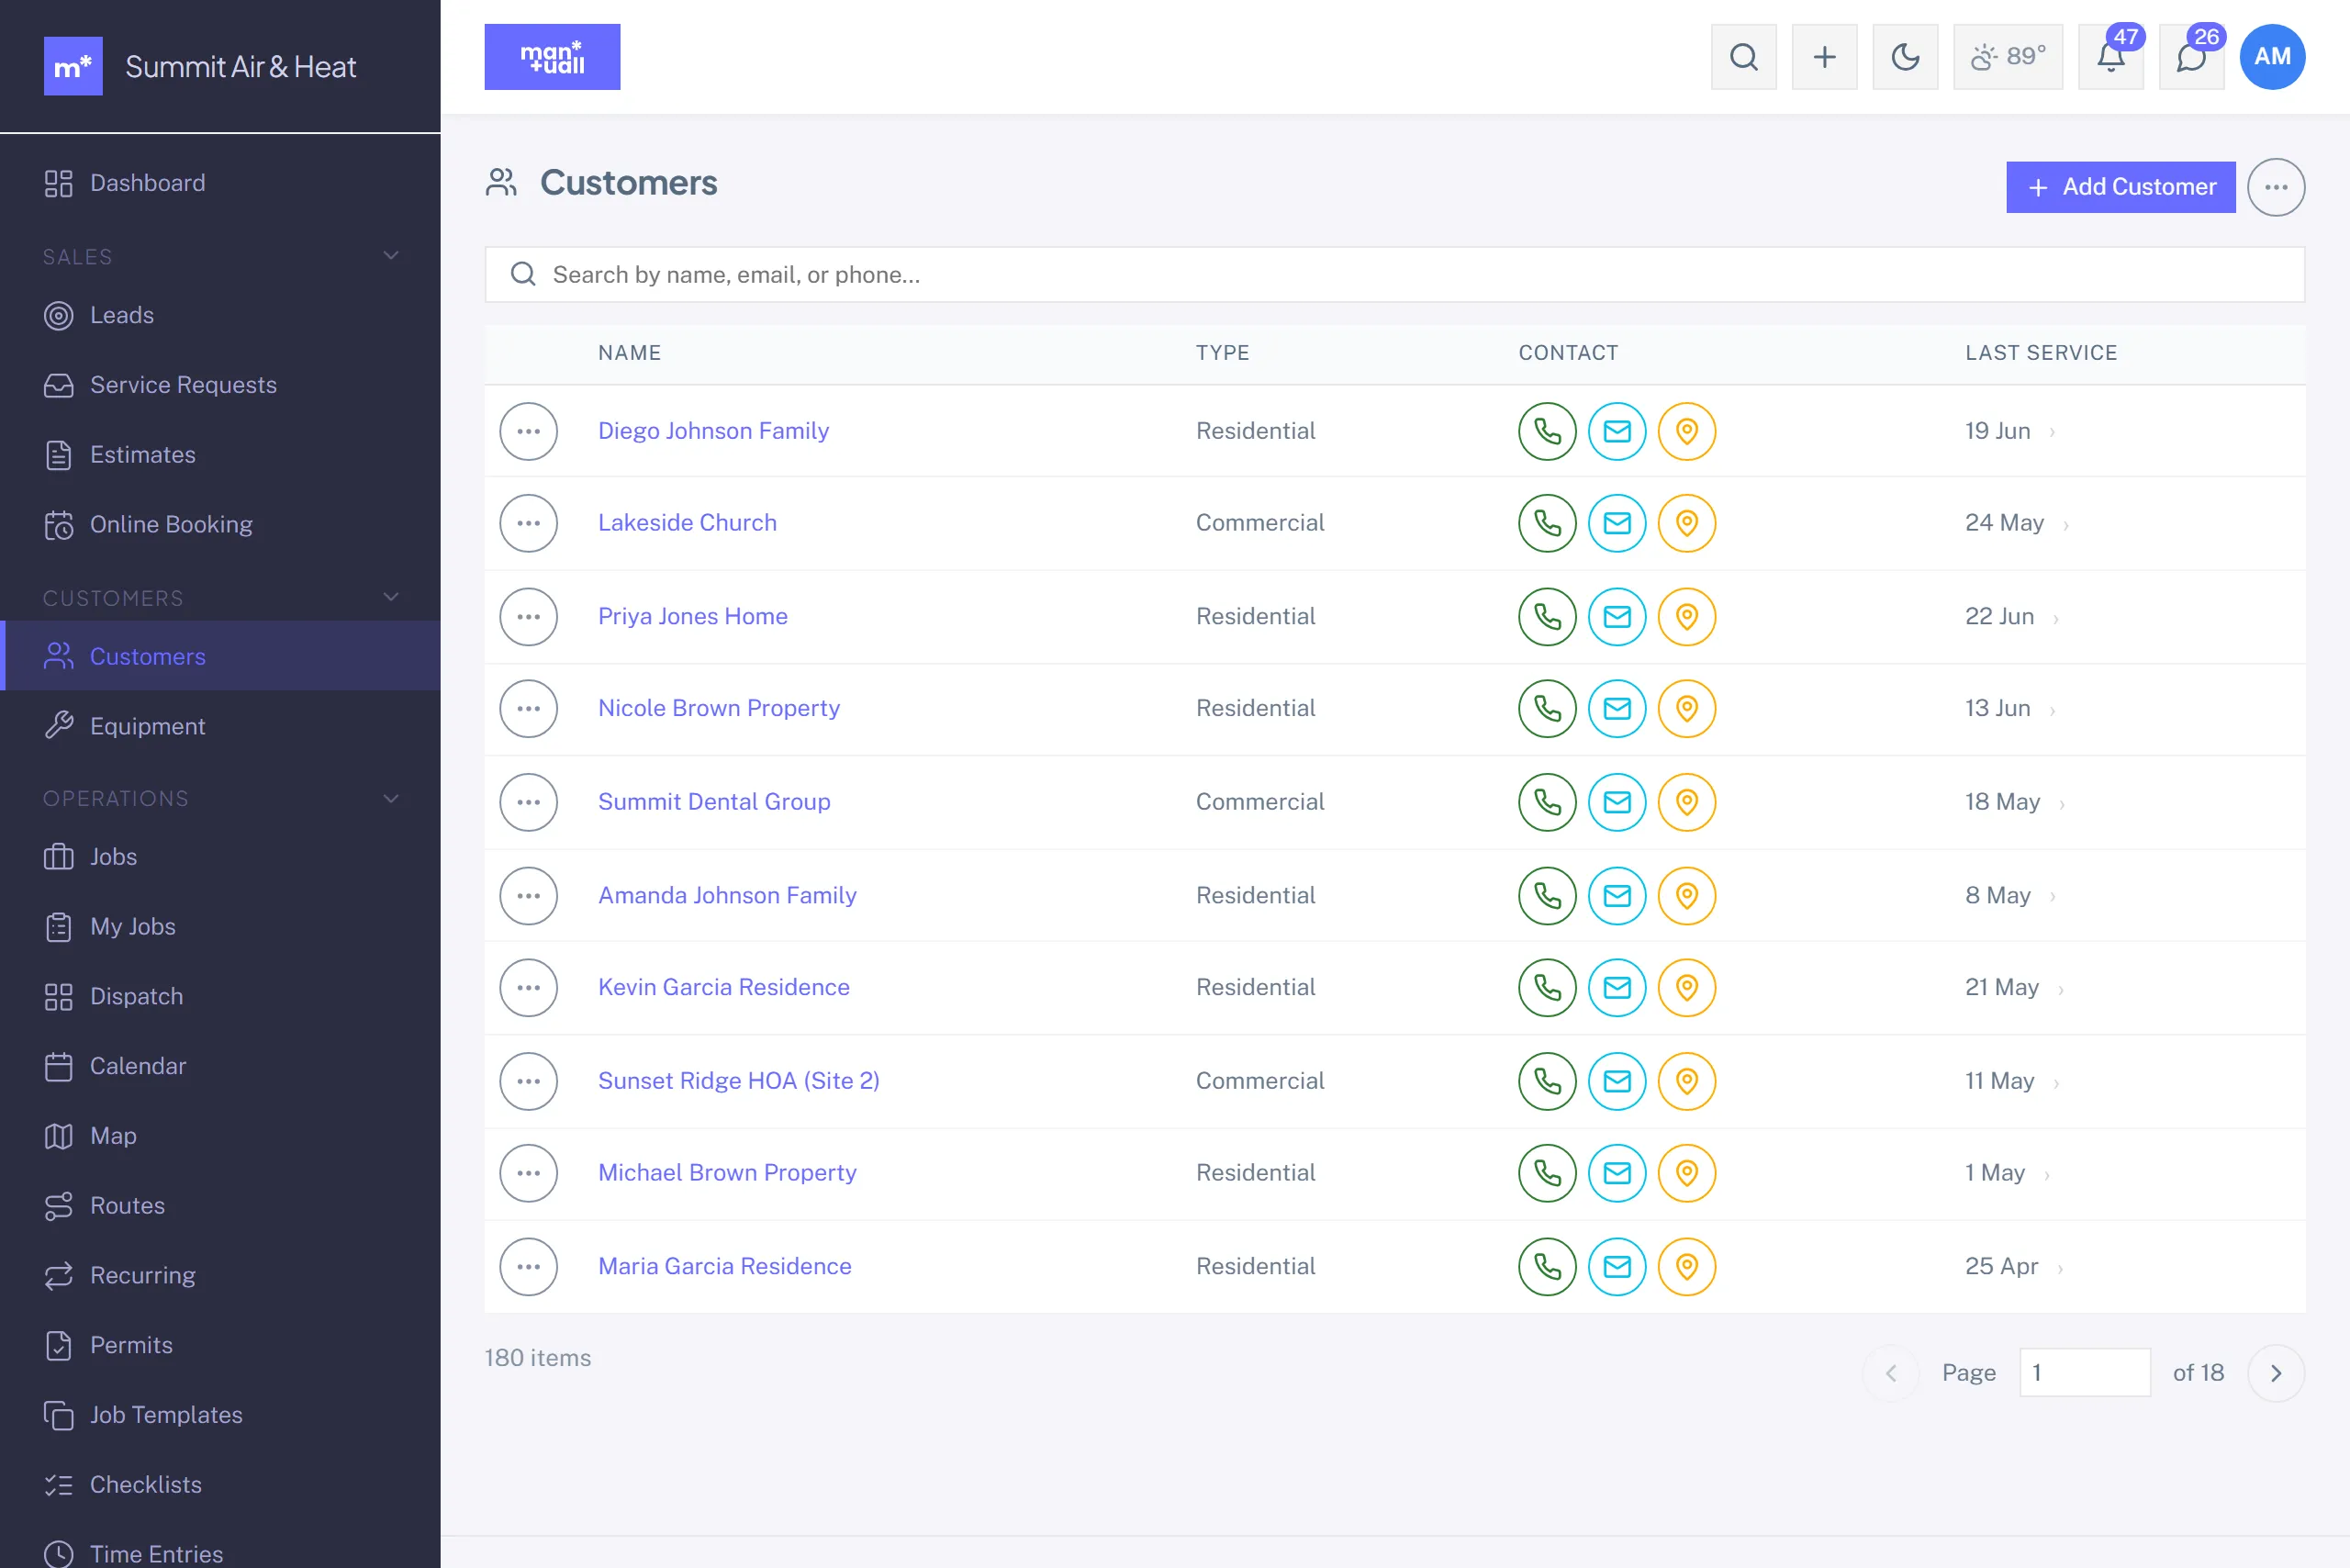Show Lakeside Church location pin
The width and height of the screenshot is (2350, 1568).
click(1687, 523)
